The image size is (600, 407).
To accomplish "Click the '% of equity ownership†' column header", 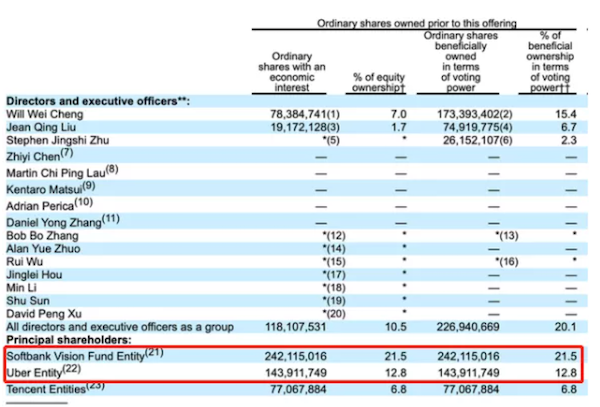I will [378, 82].
